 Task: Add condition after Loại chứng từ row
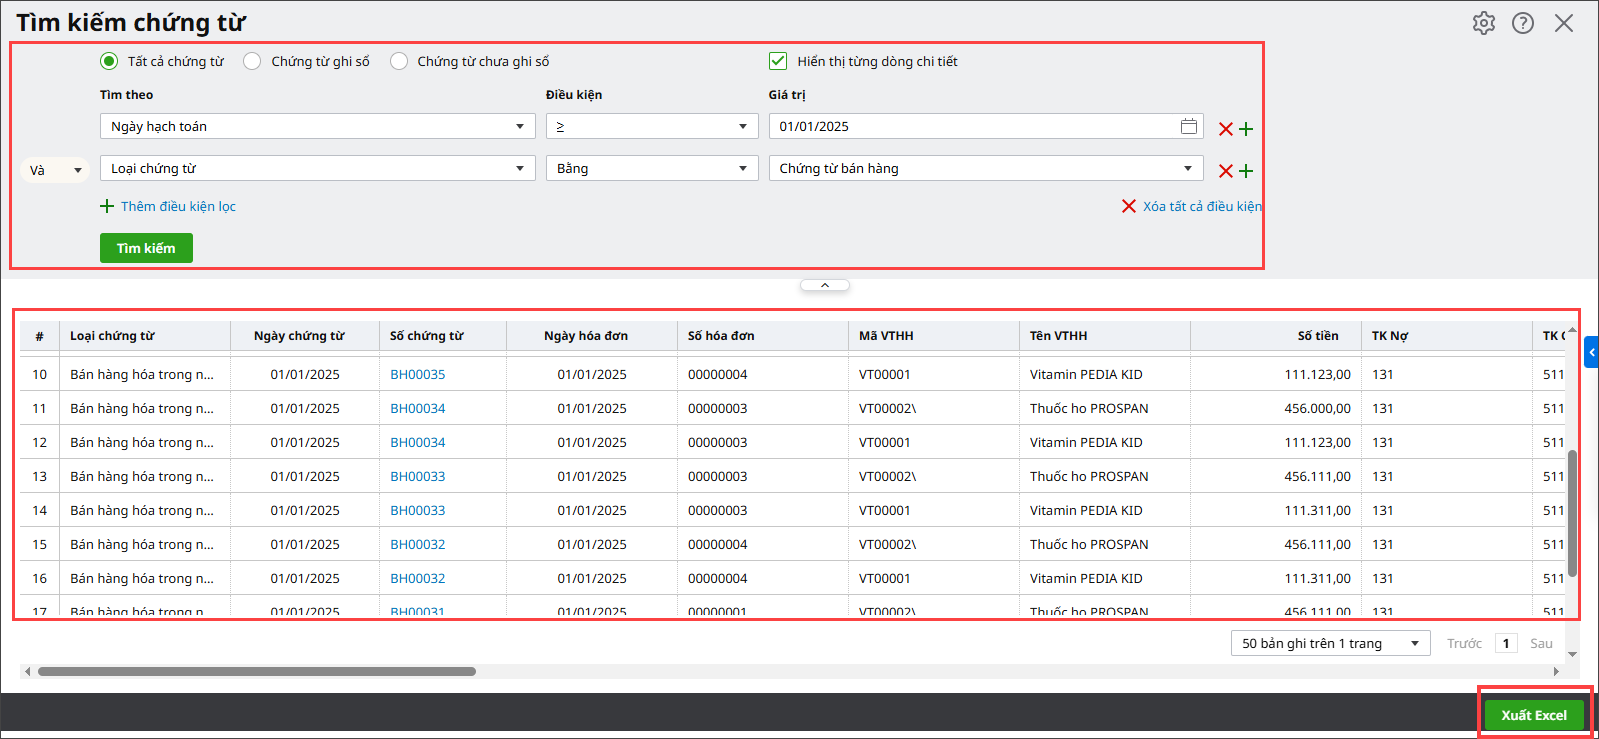point(1246,171)
